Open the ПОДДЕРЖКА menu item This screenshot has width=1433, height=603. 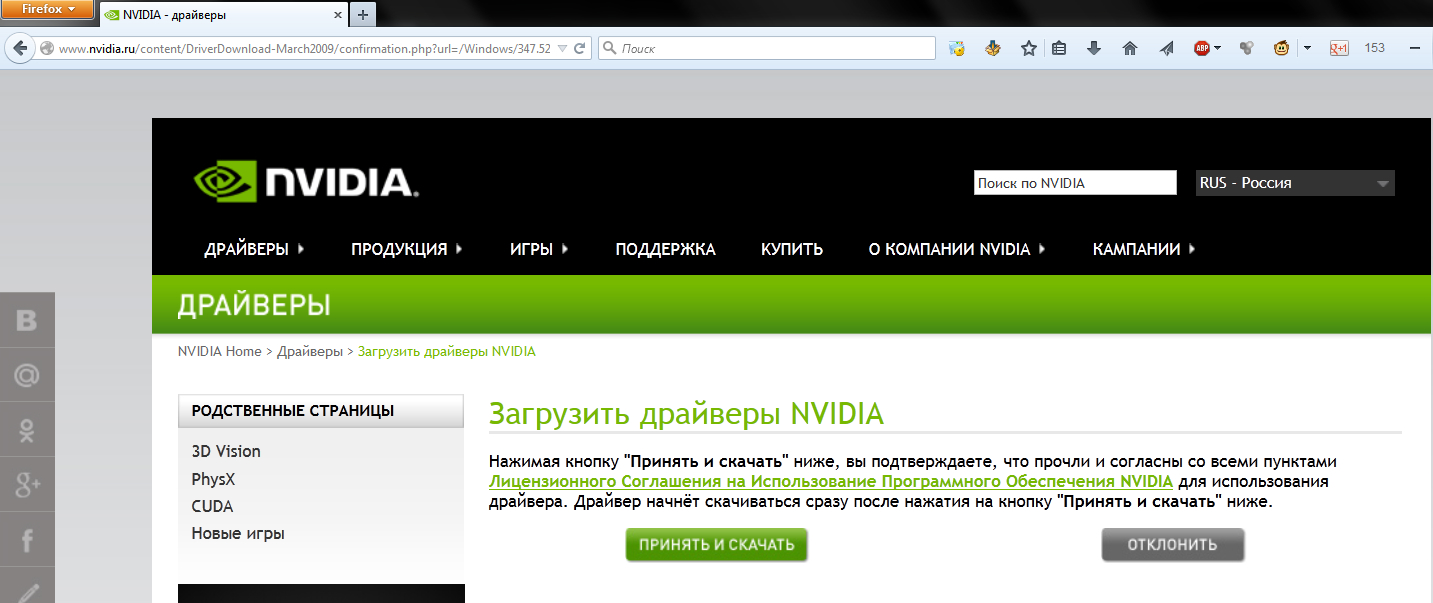click(665, 249)
